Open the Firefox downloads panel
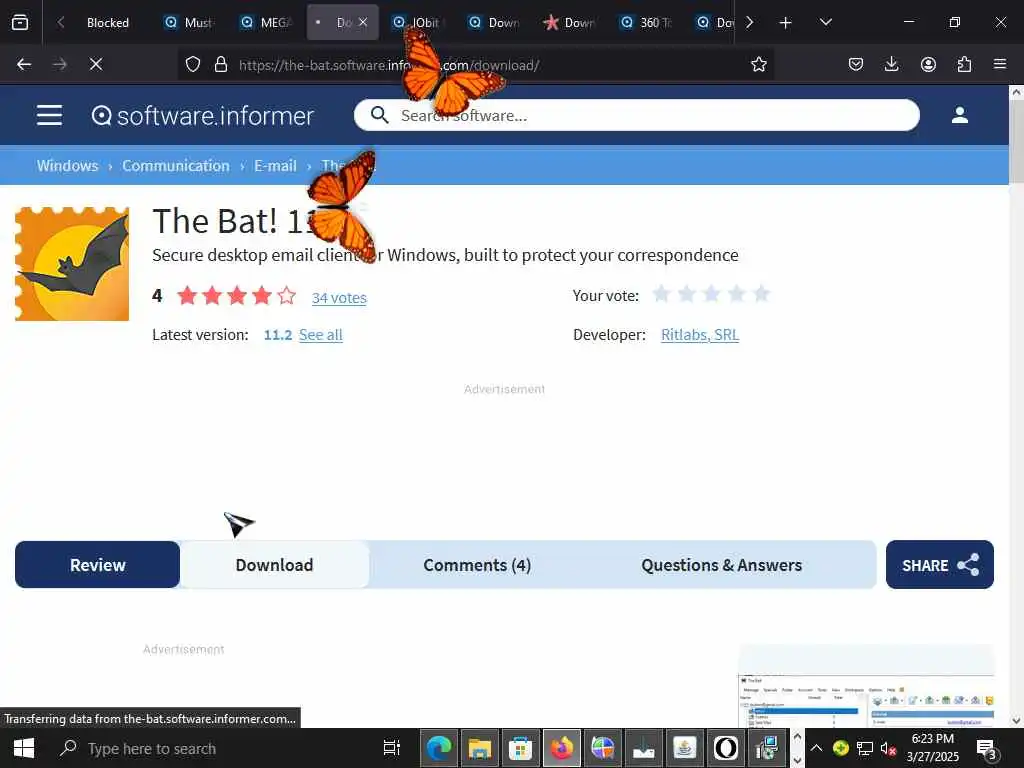The height and width of the screenshot is (768, 1024). 891,64
